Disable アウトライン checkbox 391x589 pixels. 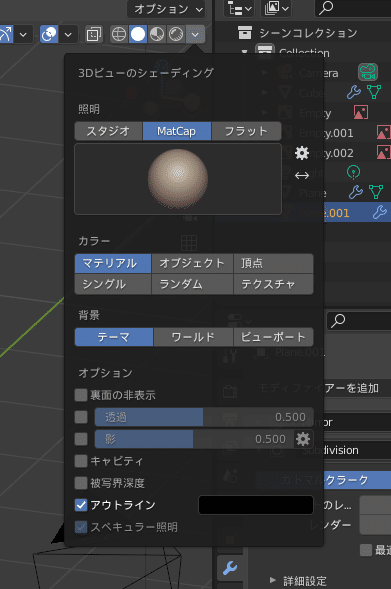[81, 505]
